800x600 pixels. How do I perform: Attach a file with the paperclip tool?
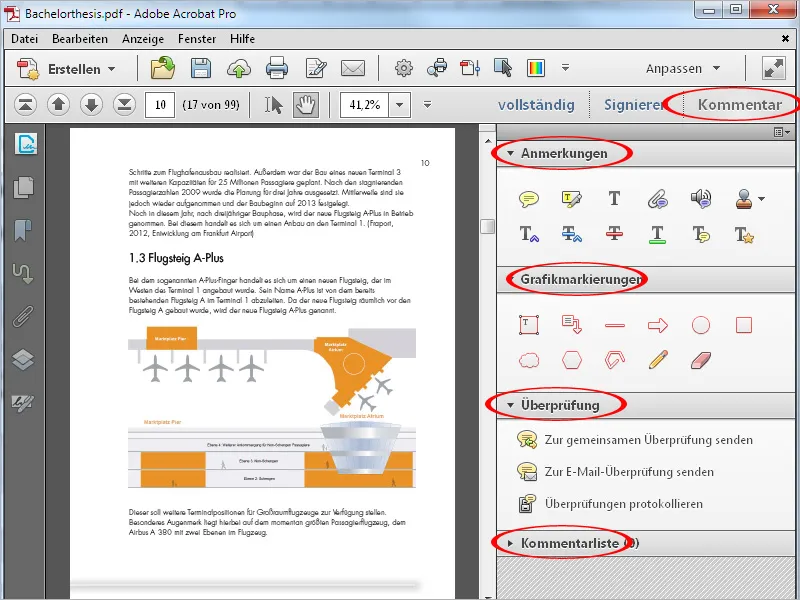[x=658, y=198]
